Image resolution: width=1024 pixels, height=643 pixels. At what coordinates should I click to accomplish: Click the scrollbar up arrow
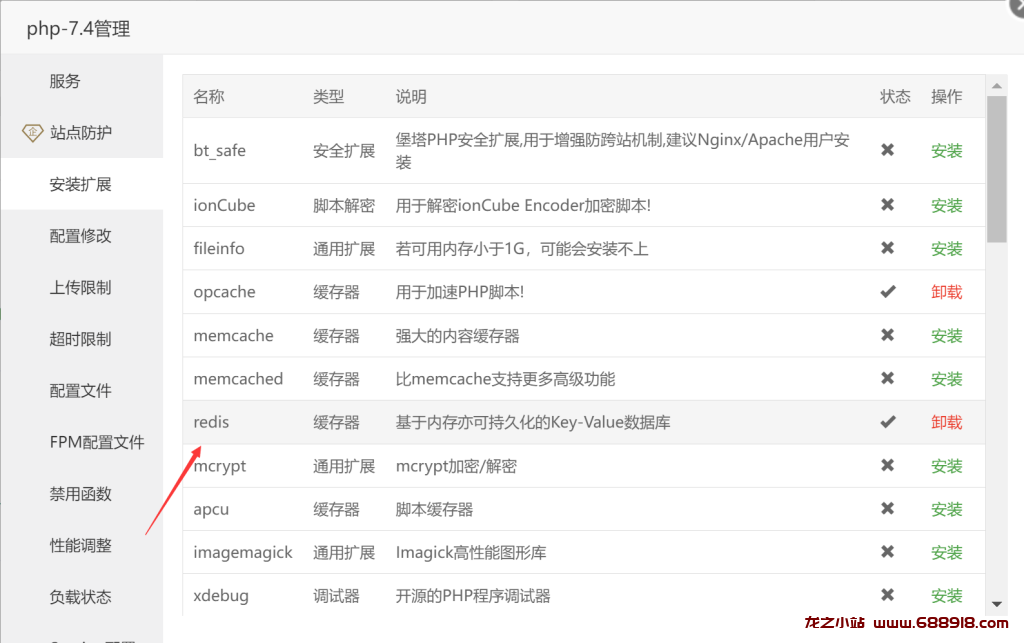pyautogui.click(x=997, y=86)
